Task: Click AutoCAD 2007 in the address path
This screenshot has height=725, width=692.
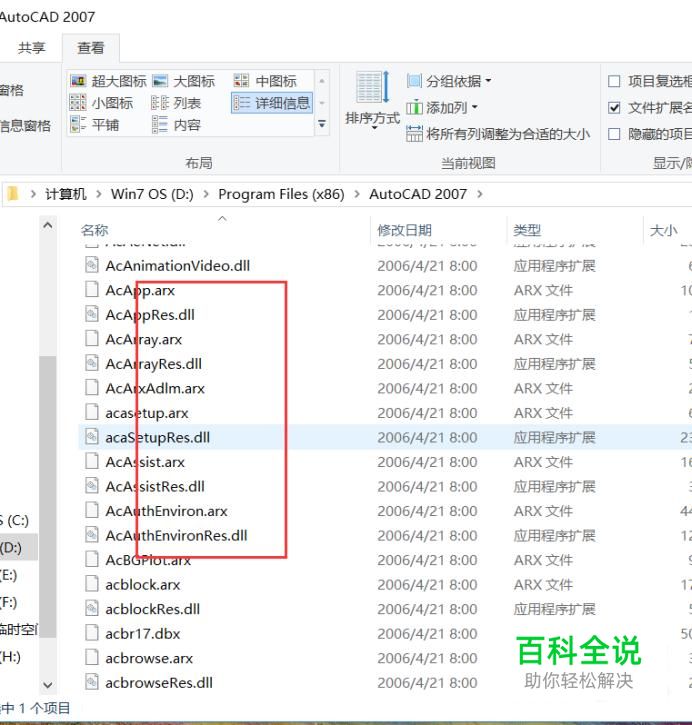Action: [418, 194]
